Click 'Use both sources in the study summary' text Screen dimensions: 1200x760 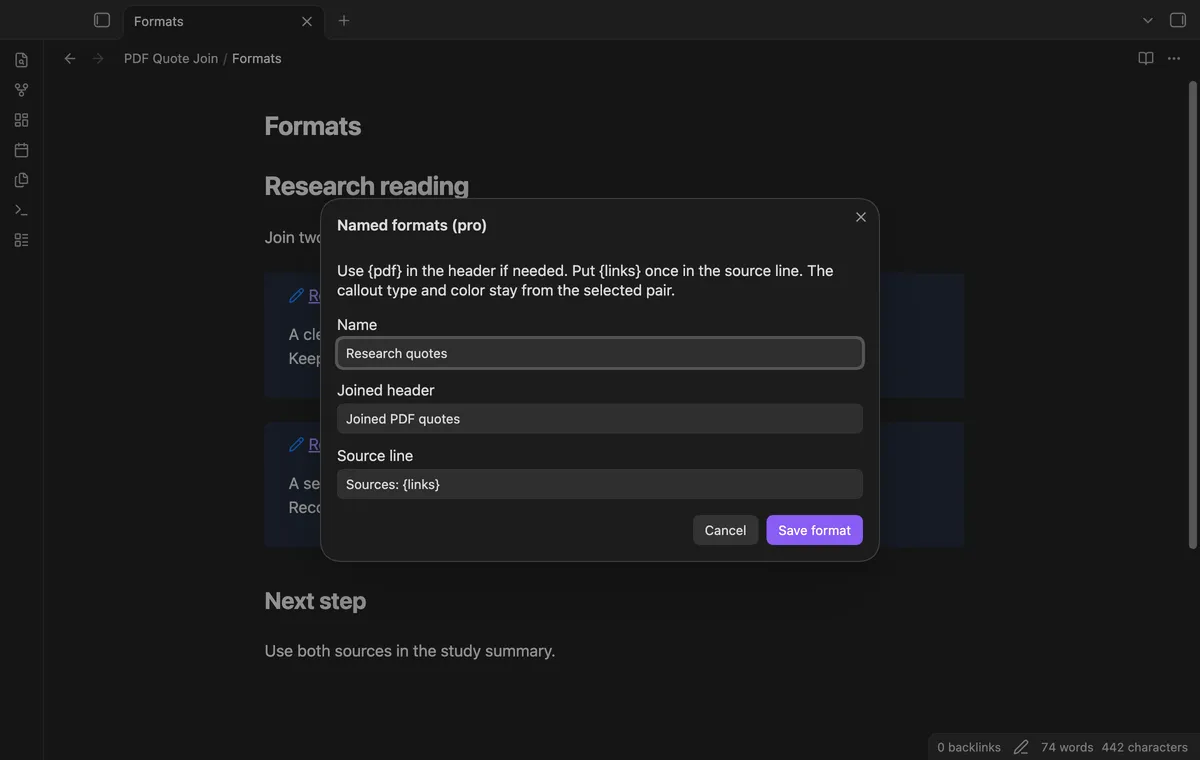coord(410,651)
